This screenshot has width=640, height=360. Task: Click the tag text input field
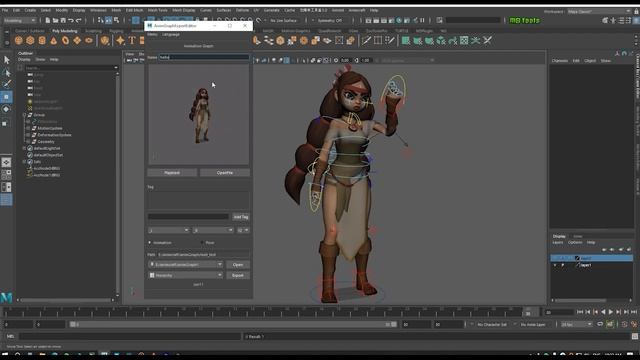pyautogui.click(x=188, y=217)
